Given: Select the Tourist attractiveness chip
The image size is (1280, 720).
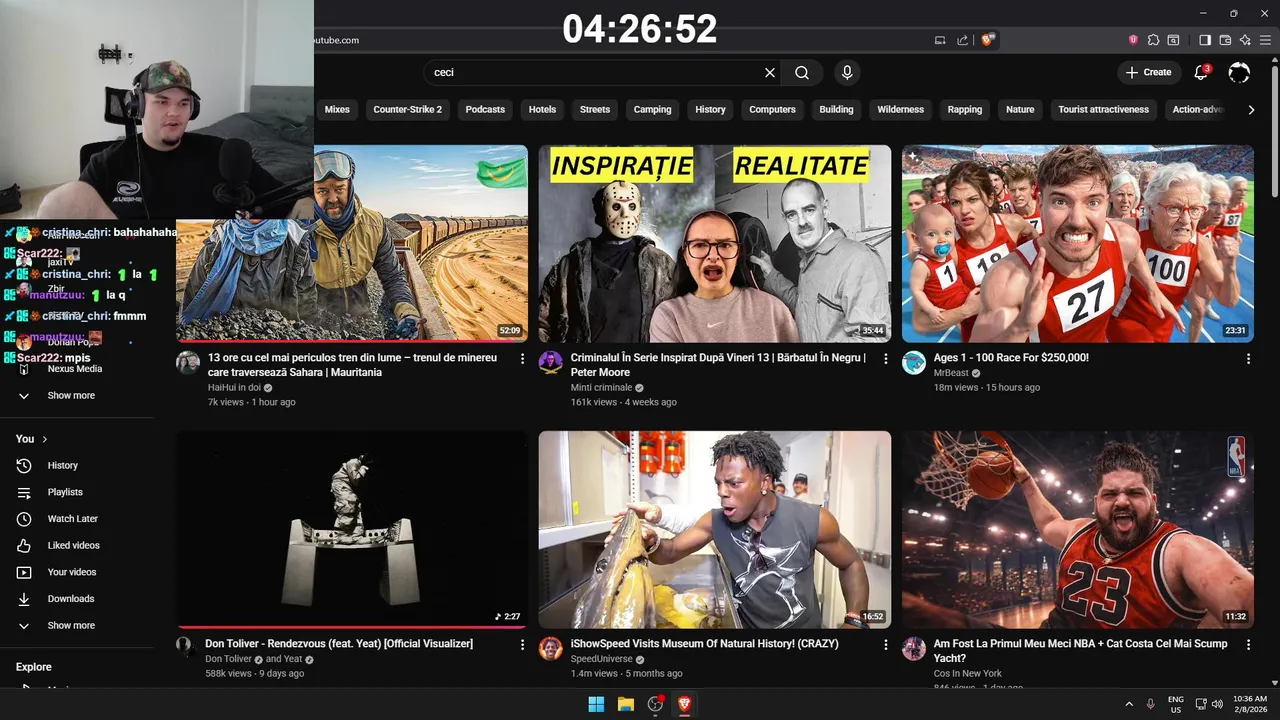Looking at the screenshot, I should 1103,109.
